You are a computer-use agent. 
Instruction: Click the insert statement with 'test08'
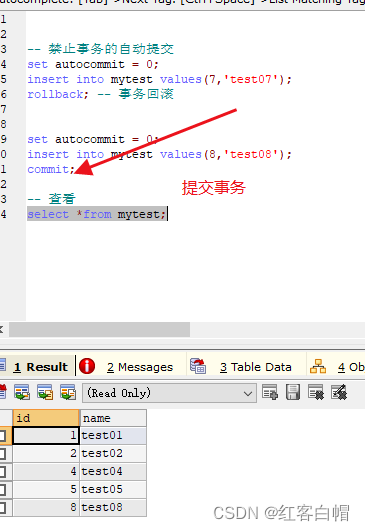click(x=159, y=154)
